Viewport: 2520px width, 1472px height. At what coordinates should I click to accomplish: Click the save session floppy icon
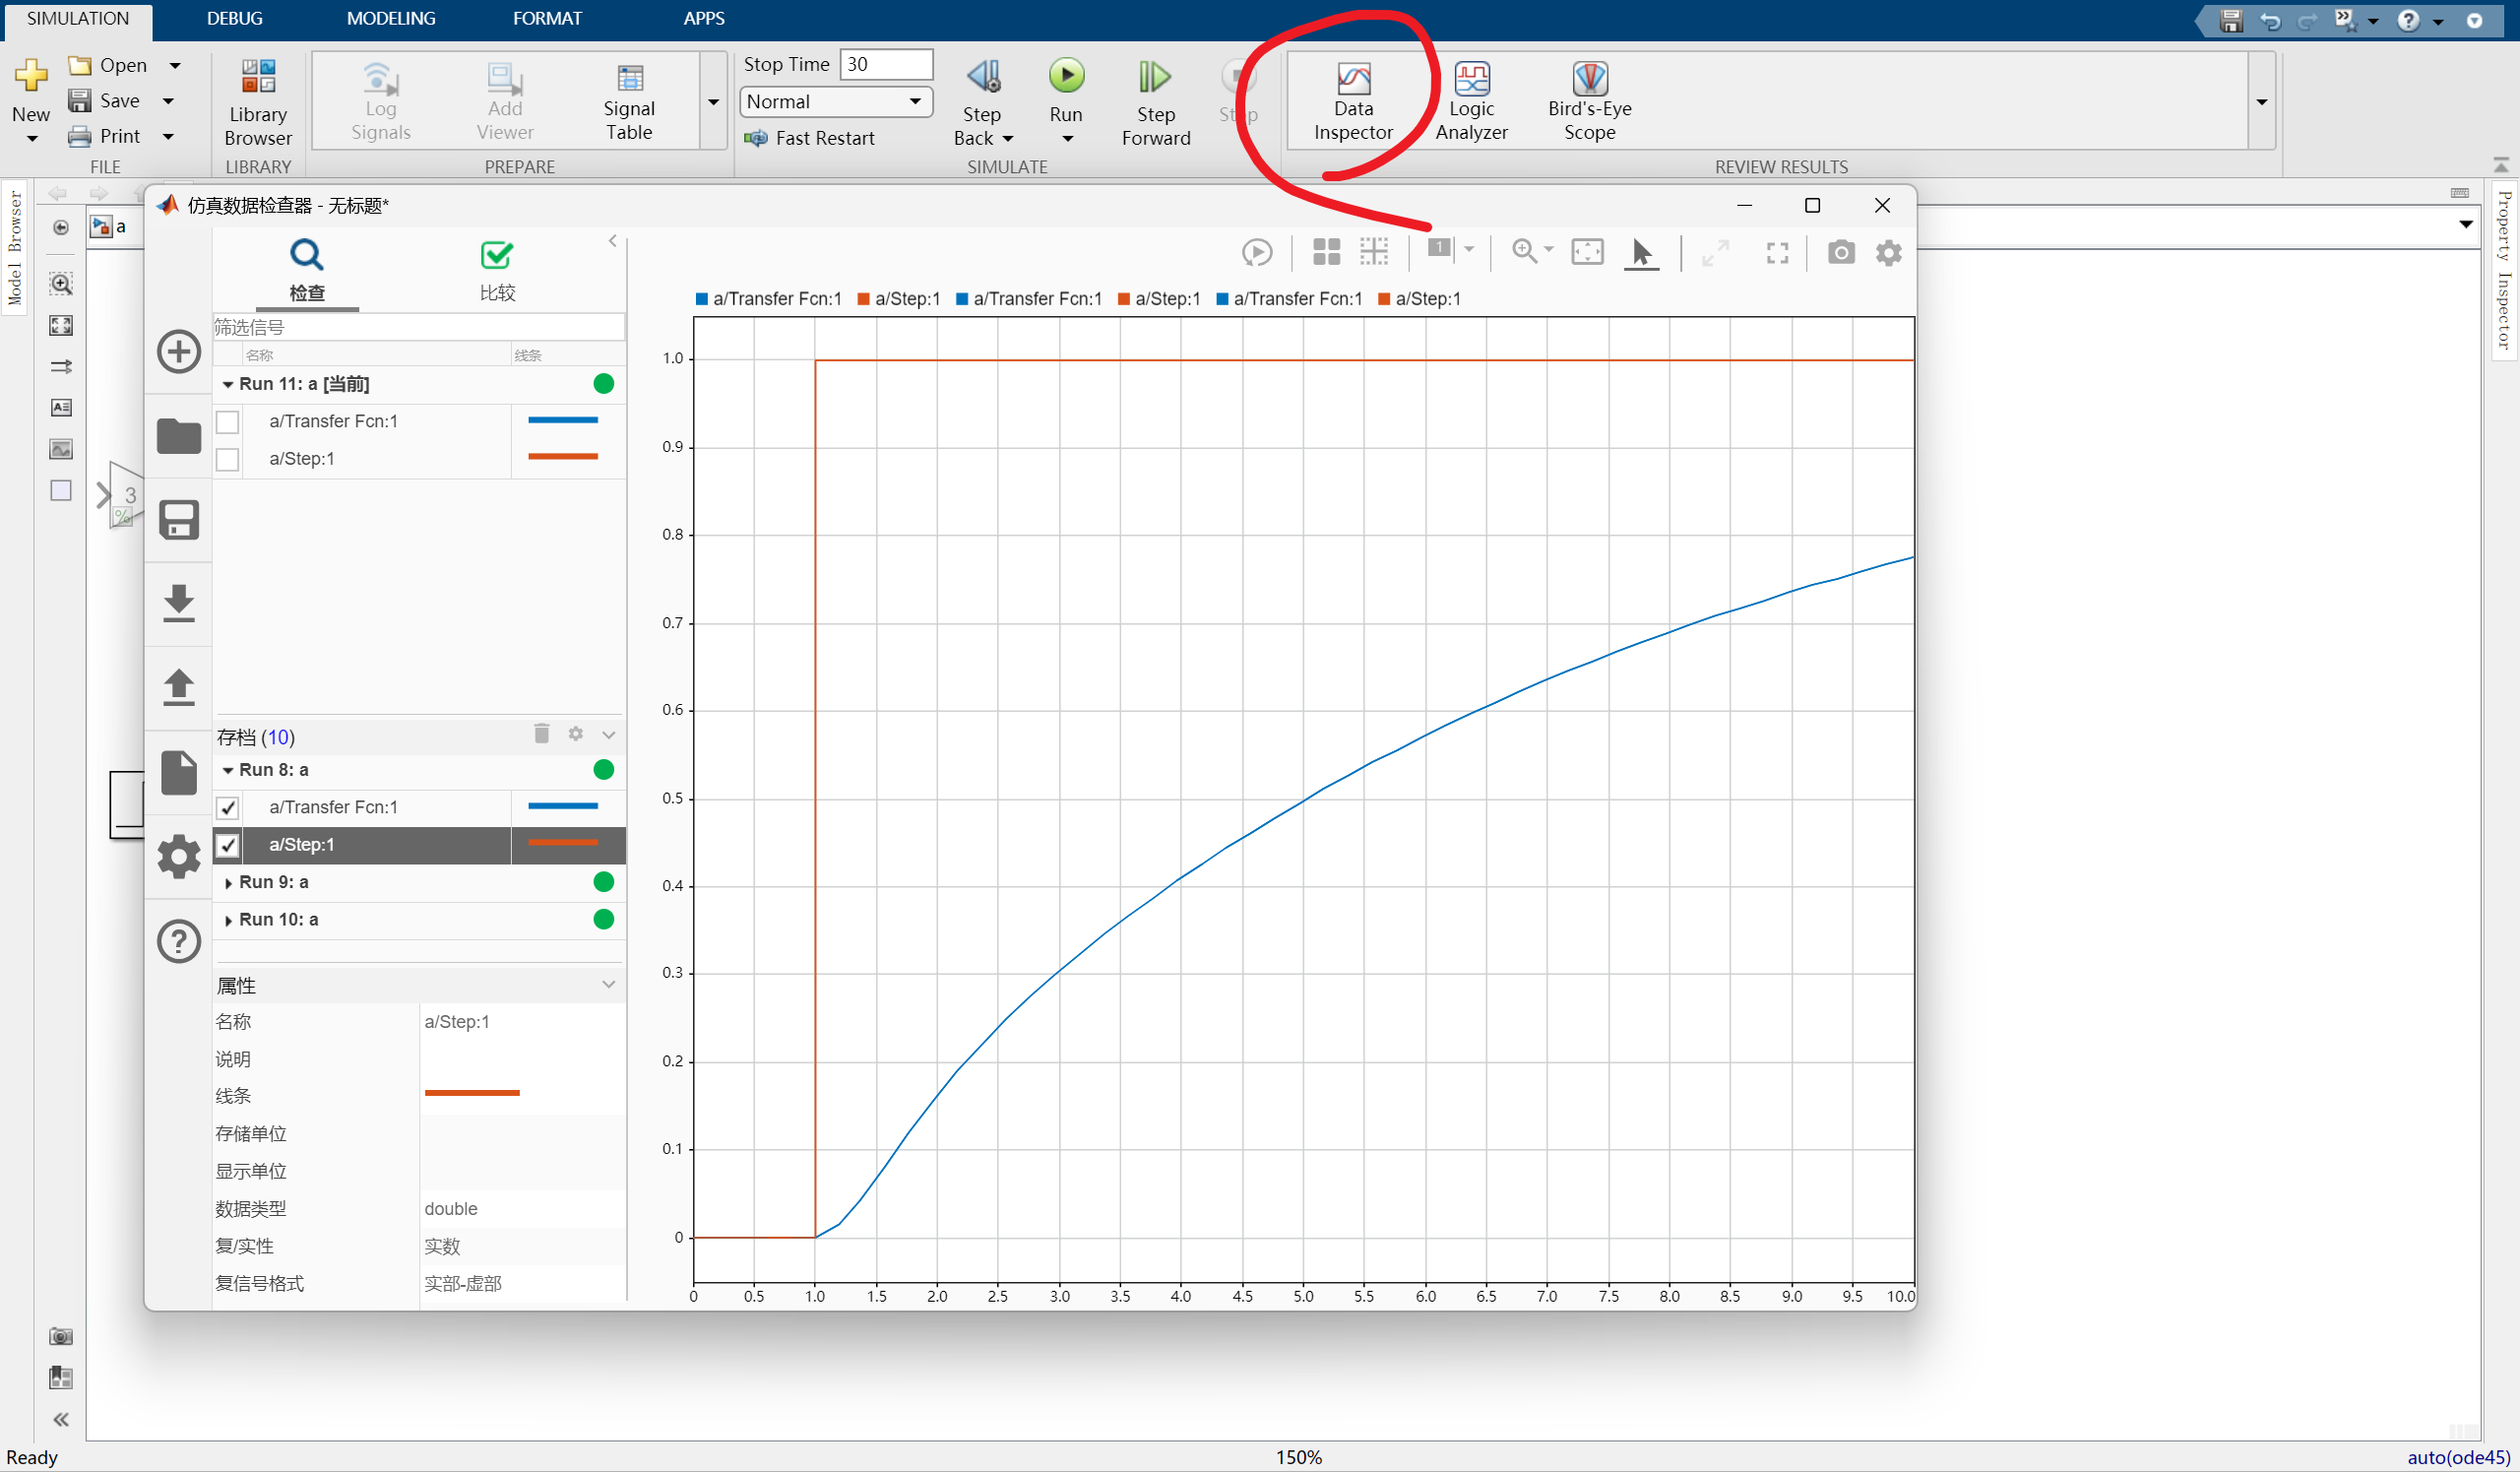179,520
